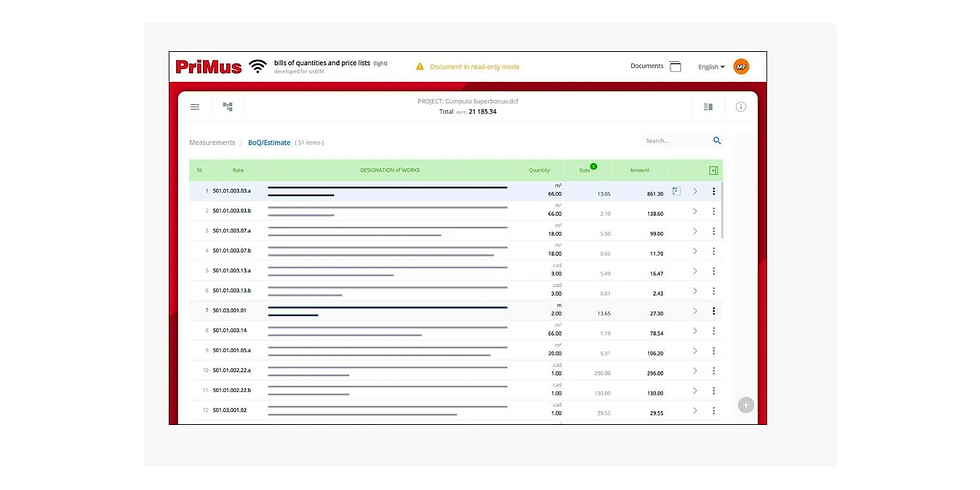Expand row S01.01.003.07.a with chevron
Image resolution: width=980 pixels, height=490 pixels.
pos(694,231)
